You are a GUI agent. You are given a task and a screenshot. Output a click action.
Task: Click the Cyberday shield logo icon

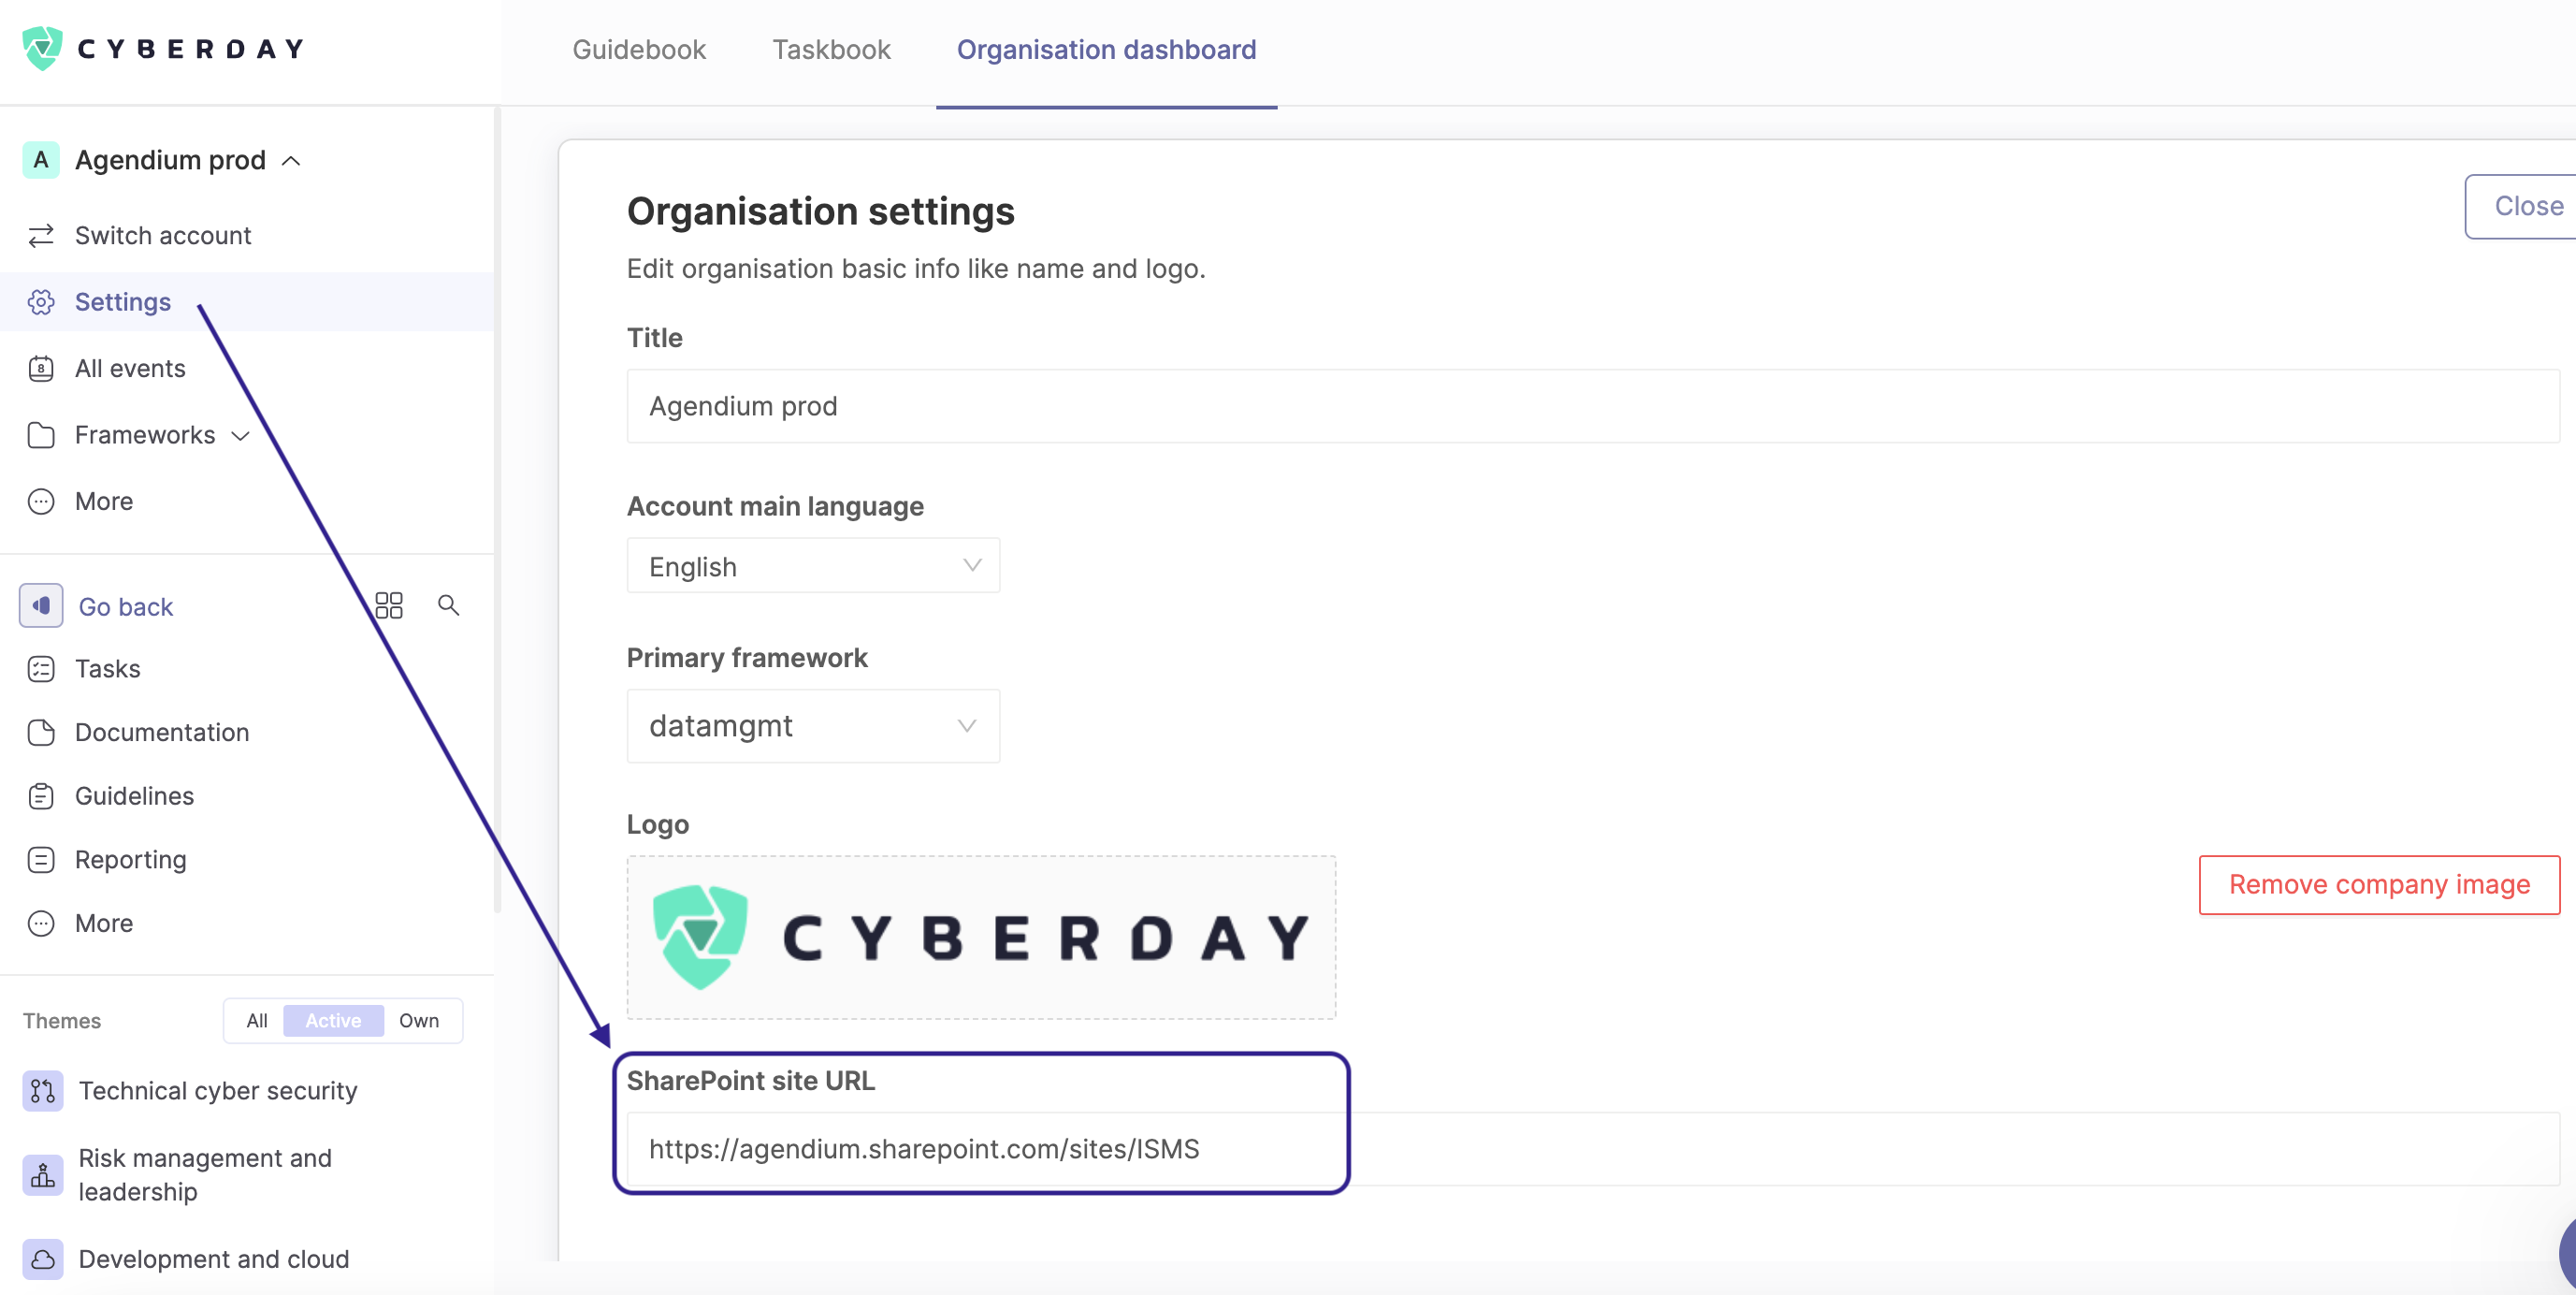click(42, 48)
